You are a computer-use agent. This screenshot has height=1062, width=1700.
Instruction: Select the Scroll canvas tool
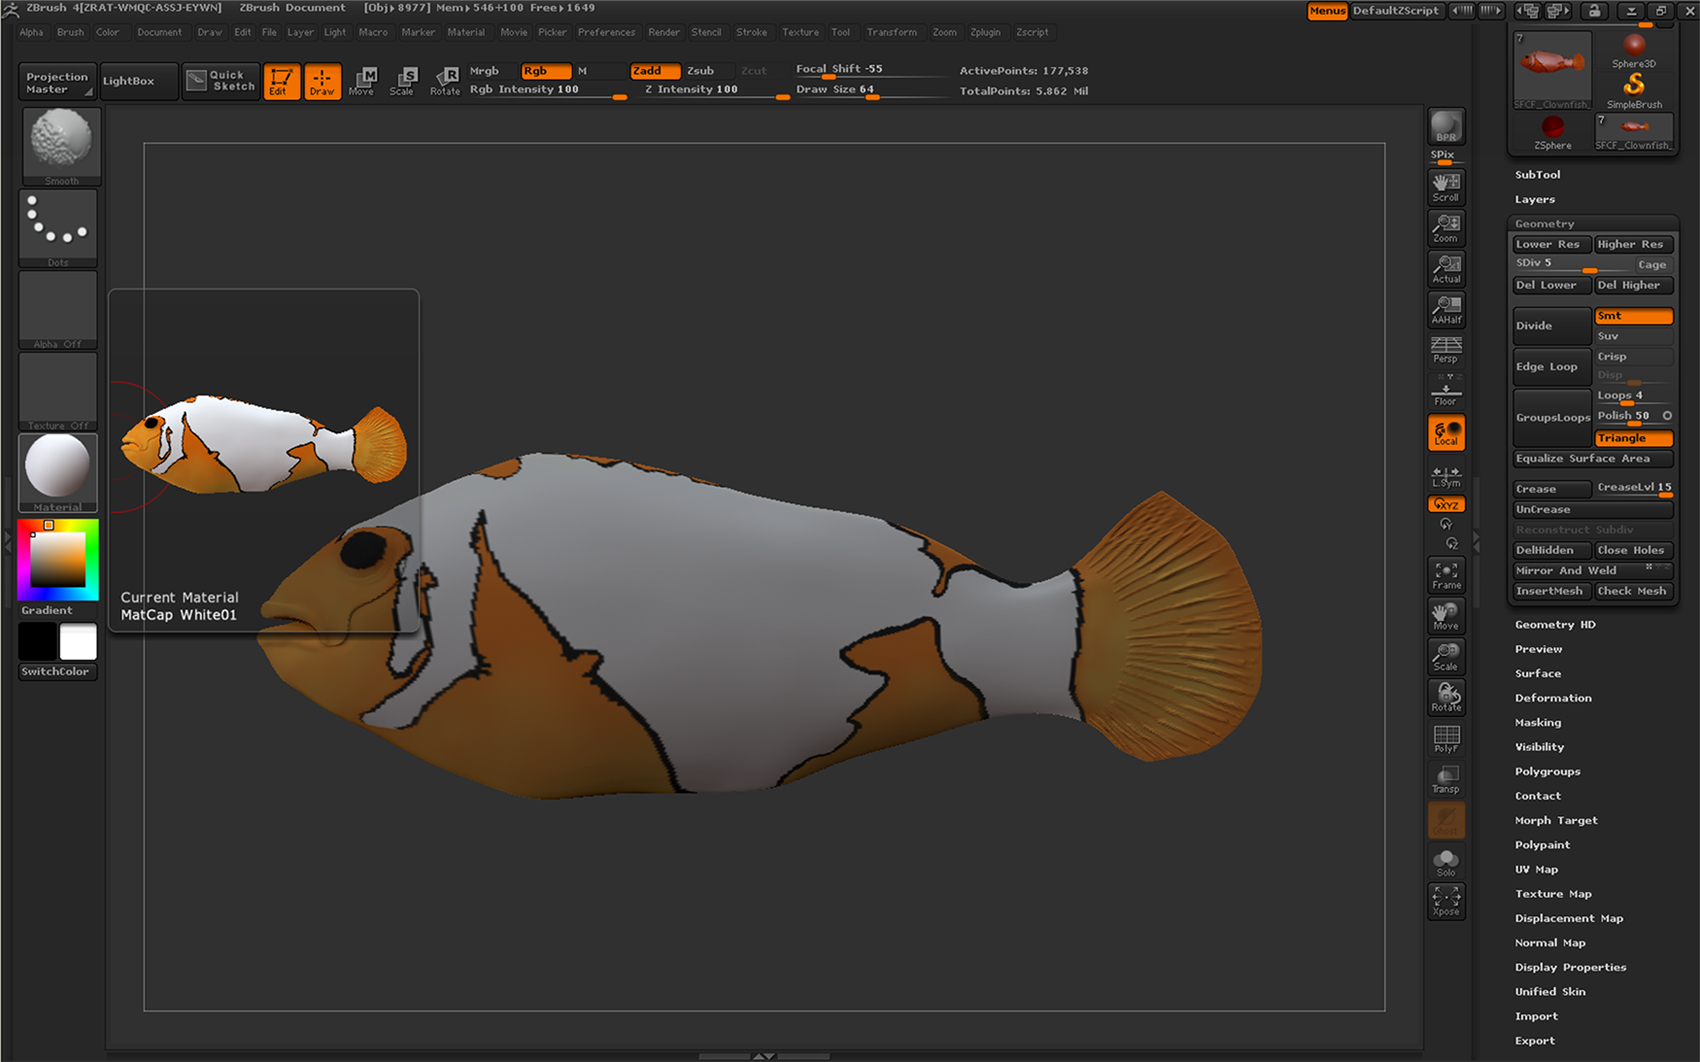click(x=1446, y=186)
